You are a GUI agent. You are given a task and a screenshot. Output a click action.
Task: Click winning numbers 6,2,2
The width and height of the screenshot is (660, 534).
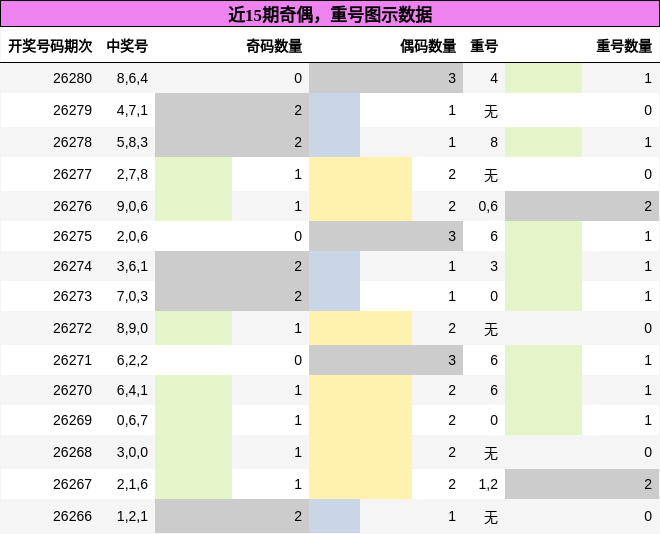tap(132, 360)
